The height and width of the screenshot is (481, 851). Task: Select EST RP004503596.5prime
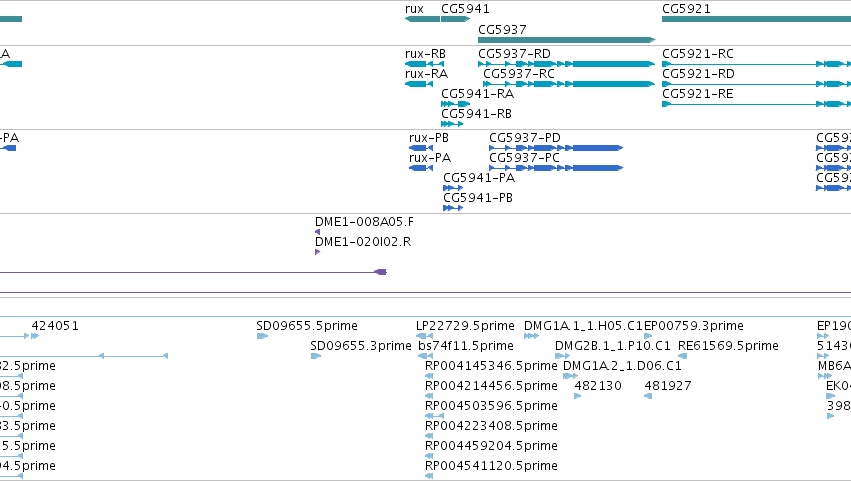pyautogui.click(x=491, y=406)
